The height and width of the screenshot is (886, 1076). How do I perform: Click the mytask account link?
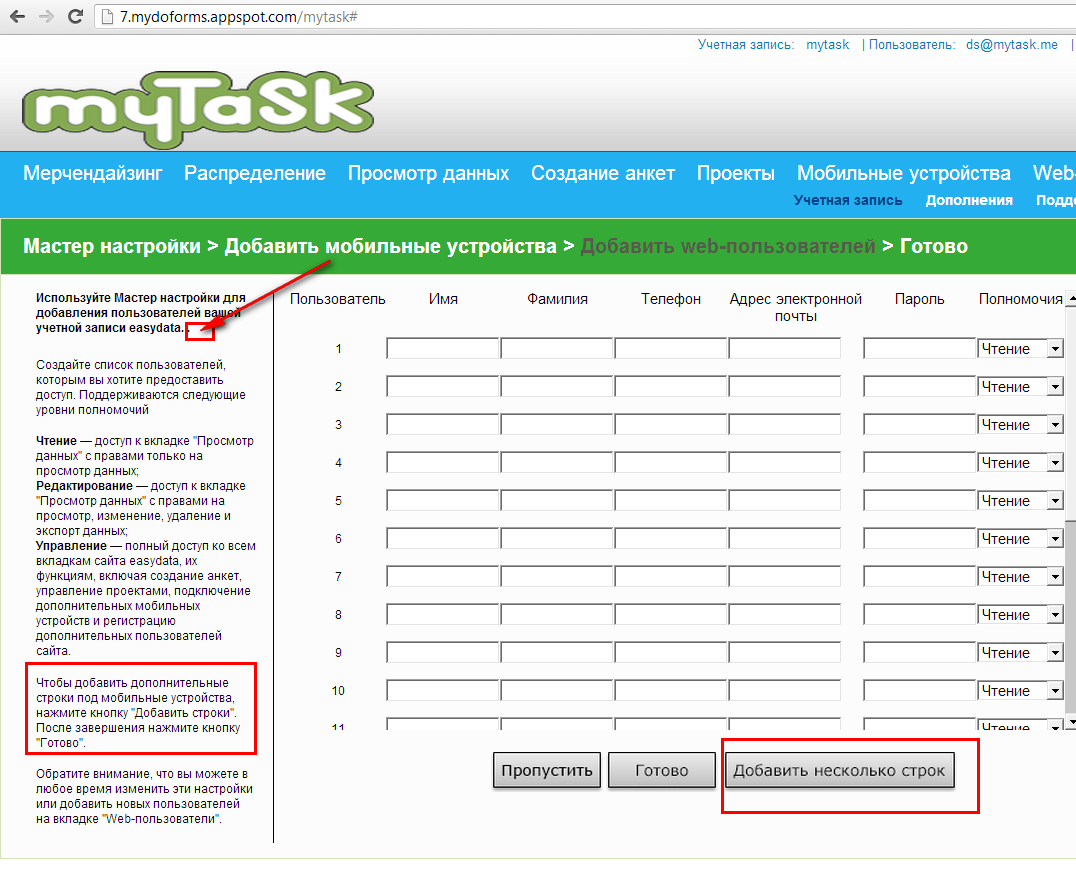click(827, 45)
